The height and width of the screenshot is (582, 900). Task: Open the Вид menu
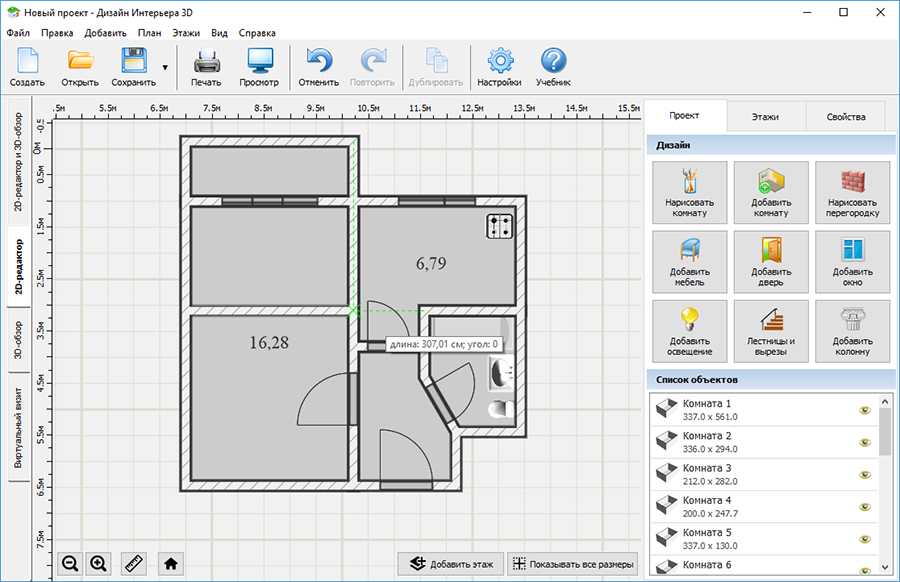coord(219,33)
